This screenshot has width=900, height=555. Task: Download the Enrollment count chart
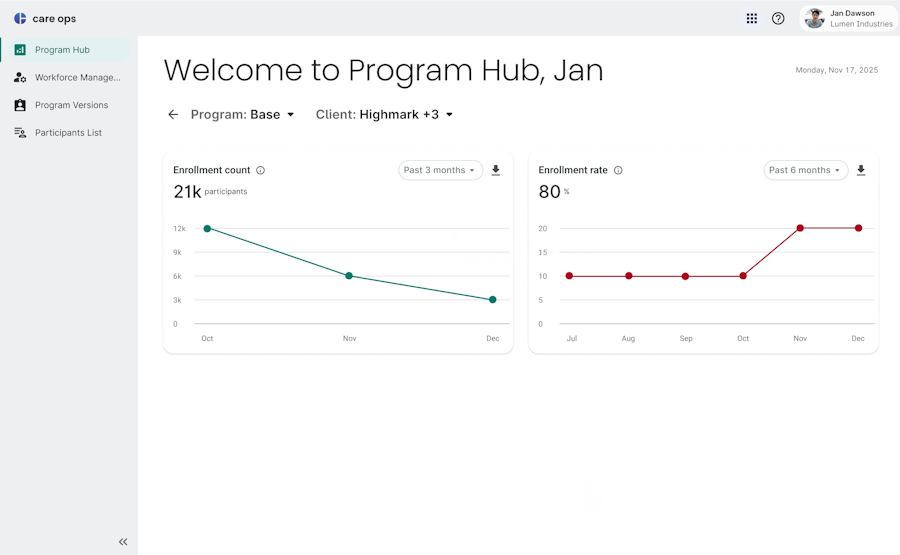click(496, 170)
